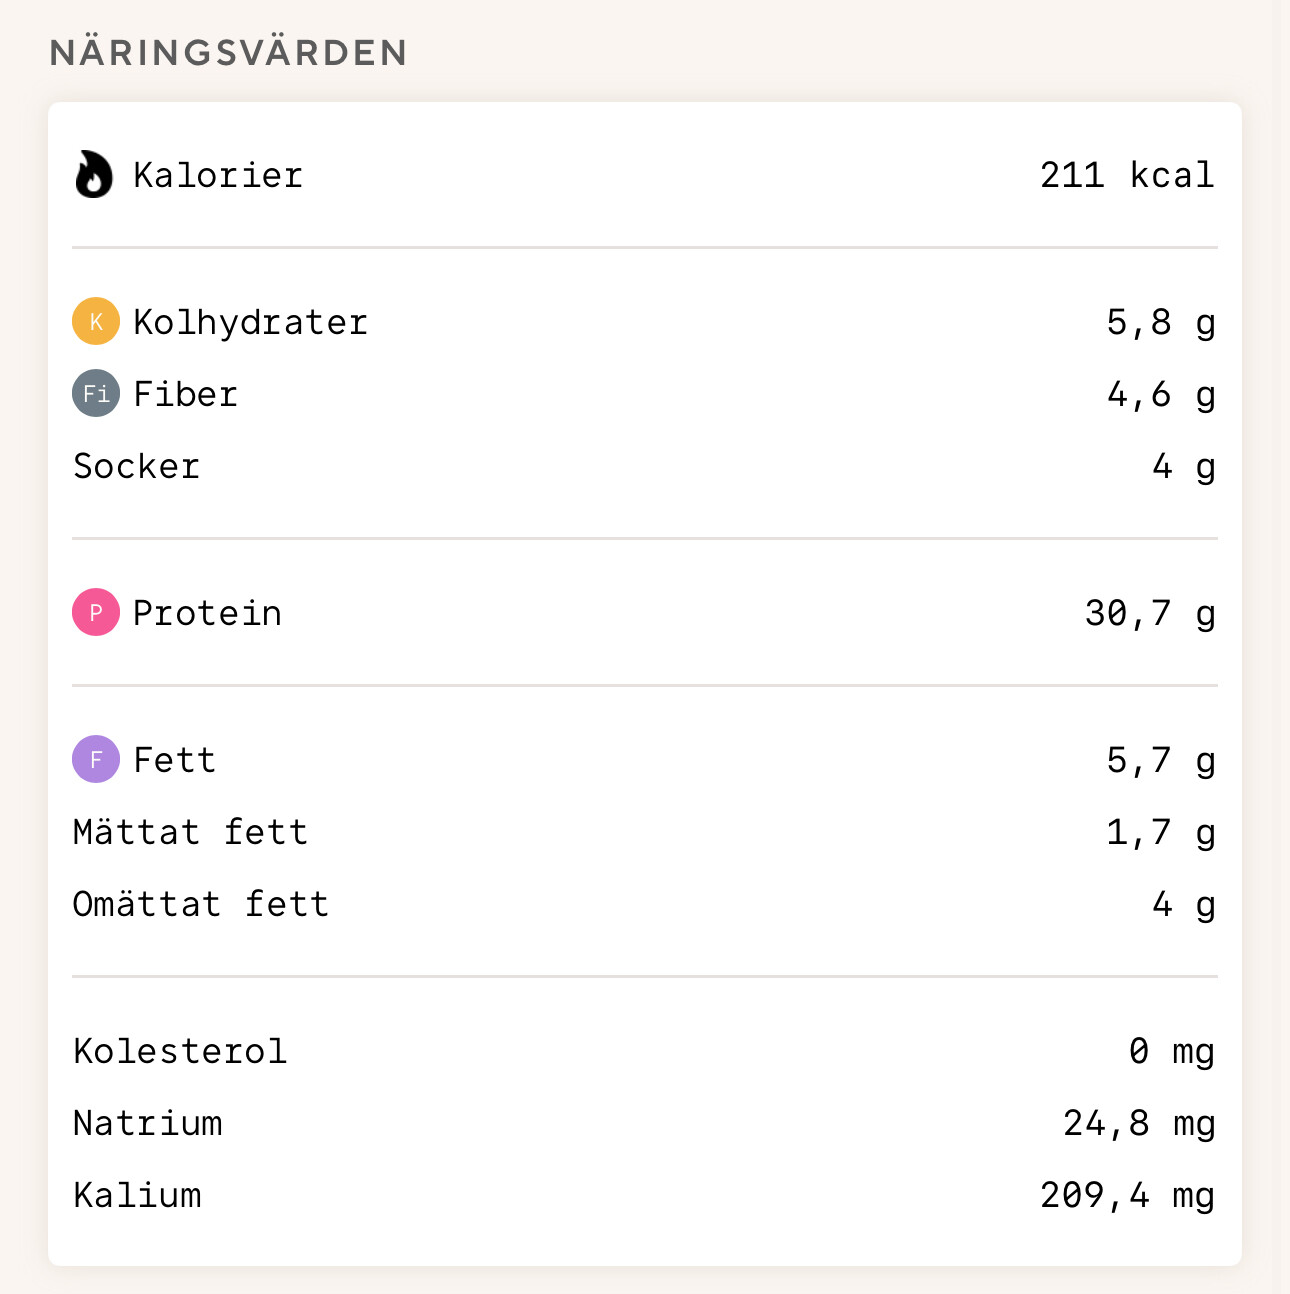
Task: Select the Kolesterol row label
Action: pos(180,1051)
